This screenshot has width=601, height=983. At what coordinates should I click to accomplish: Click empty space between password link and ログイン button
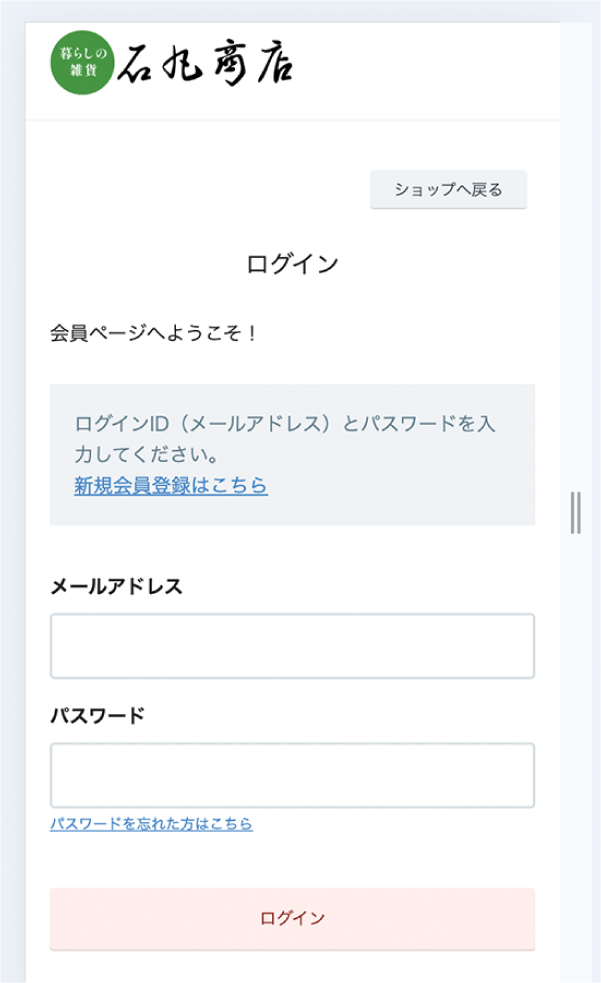pyautogui.click(x=292, y=860)
